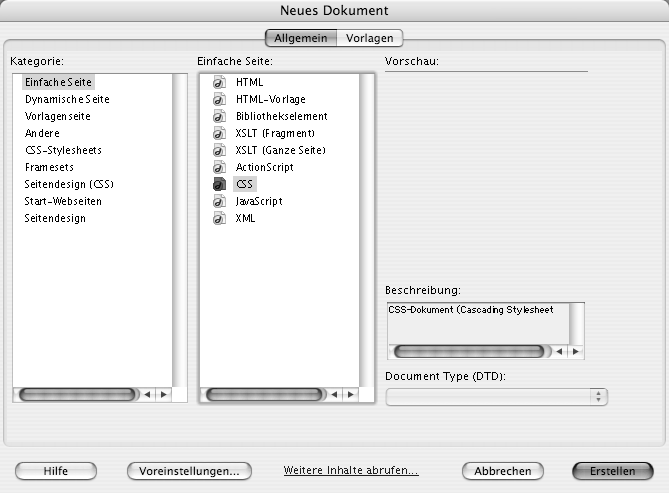Click right arrow of Einfache Seite scrollbar
This screenshot has height=493, width=669.
pyautogui.click(x=351, y=395)
